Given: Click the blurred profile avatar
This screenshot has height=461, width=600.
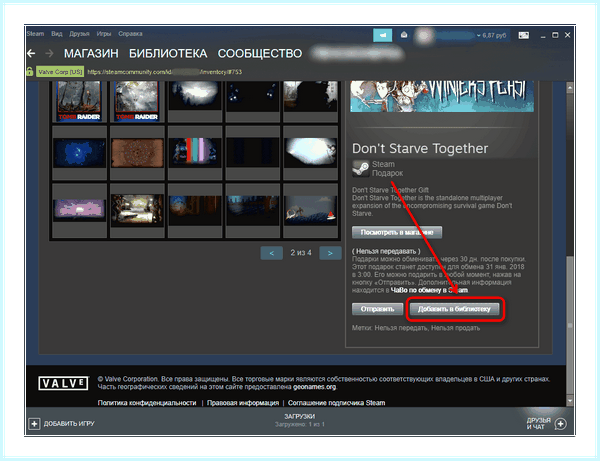Looking at the screenshot, I should pyautogui.click(x=424, y=36).
